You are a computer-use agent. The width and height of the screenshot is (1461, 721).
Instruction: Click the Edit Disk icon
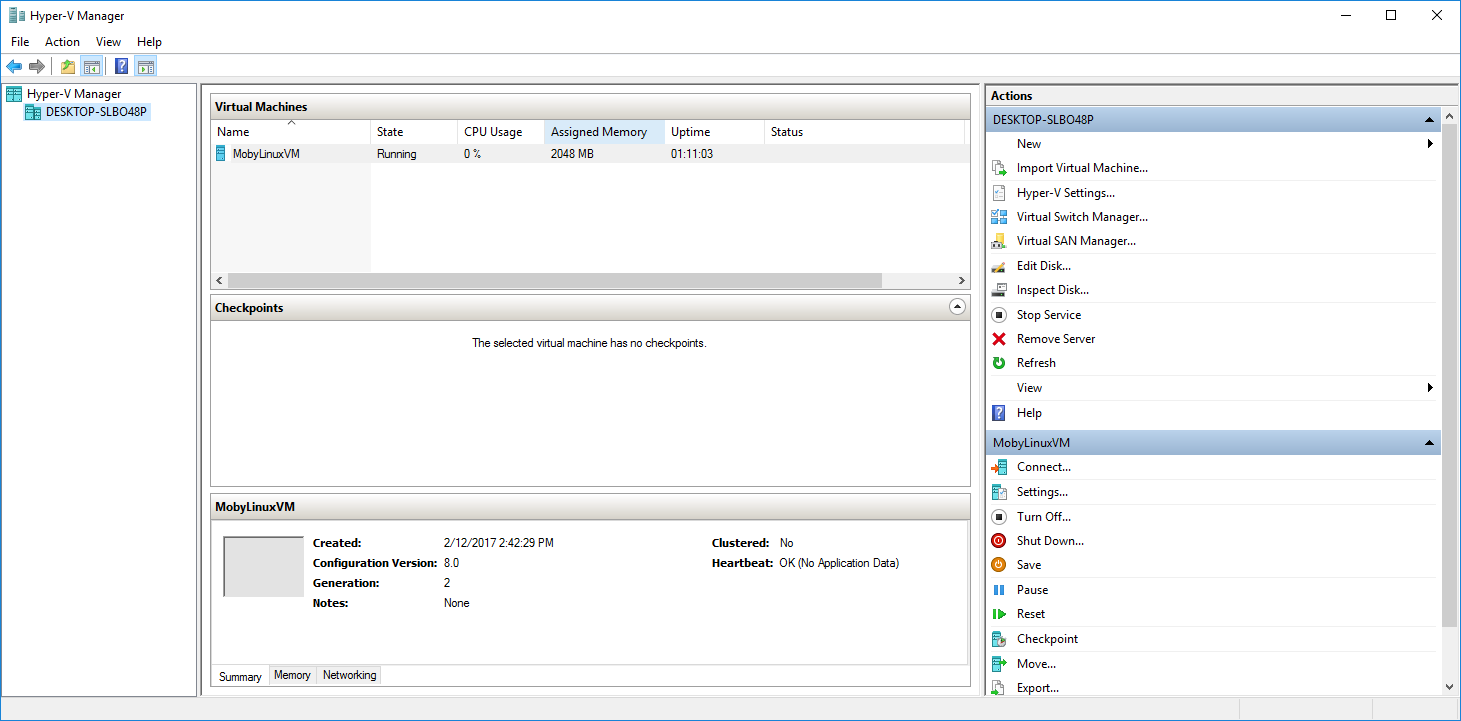(x=998, y=266)
